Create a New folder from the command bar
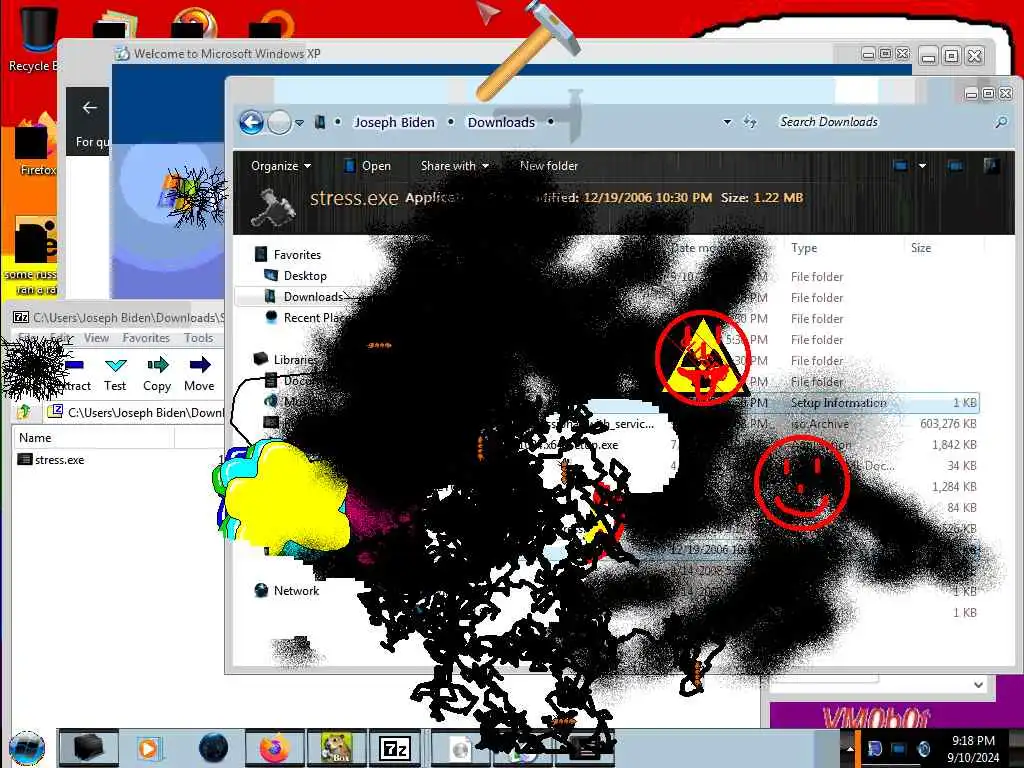This screenshot has width=1024, height=768. [x=549, y=166]
